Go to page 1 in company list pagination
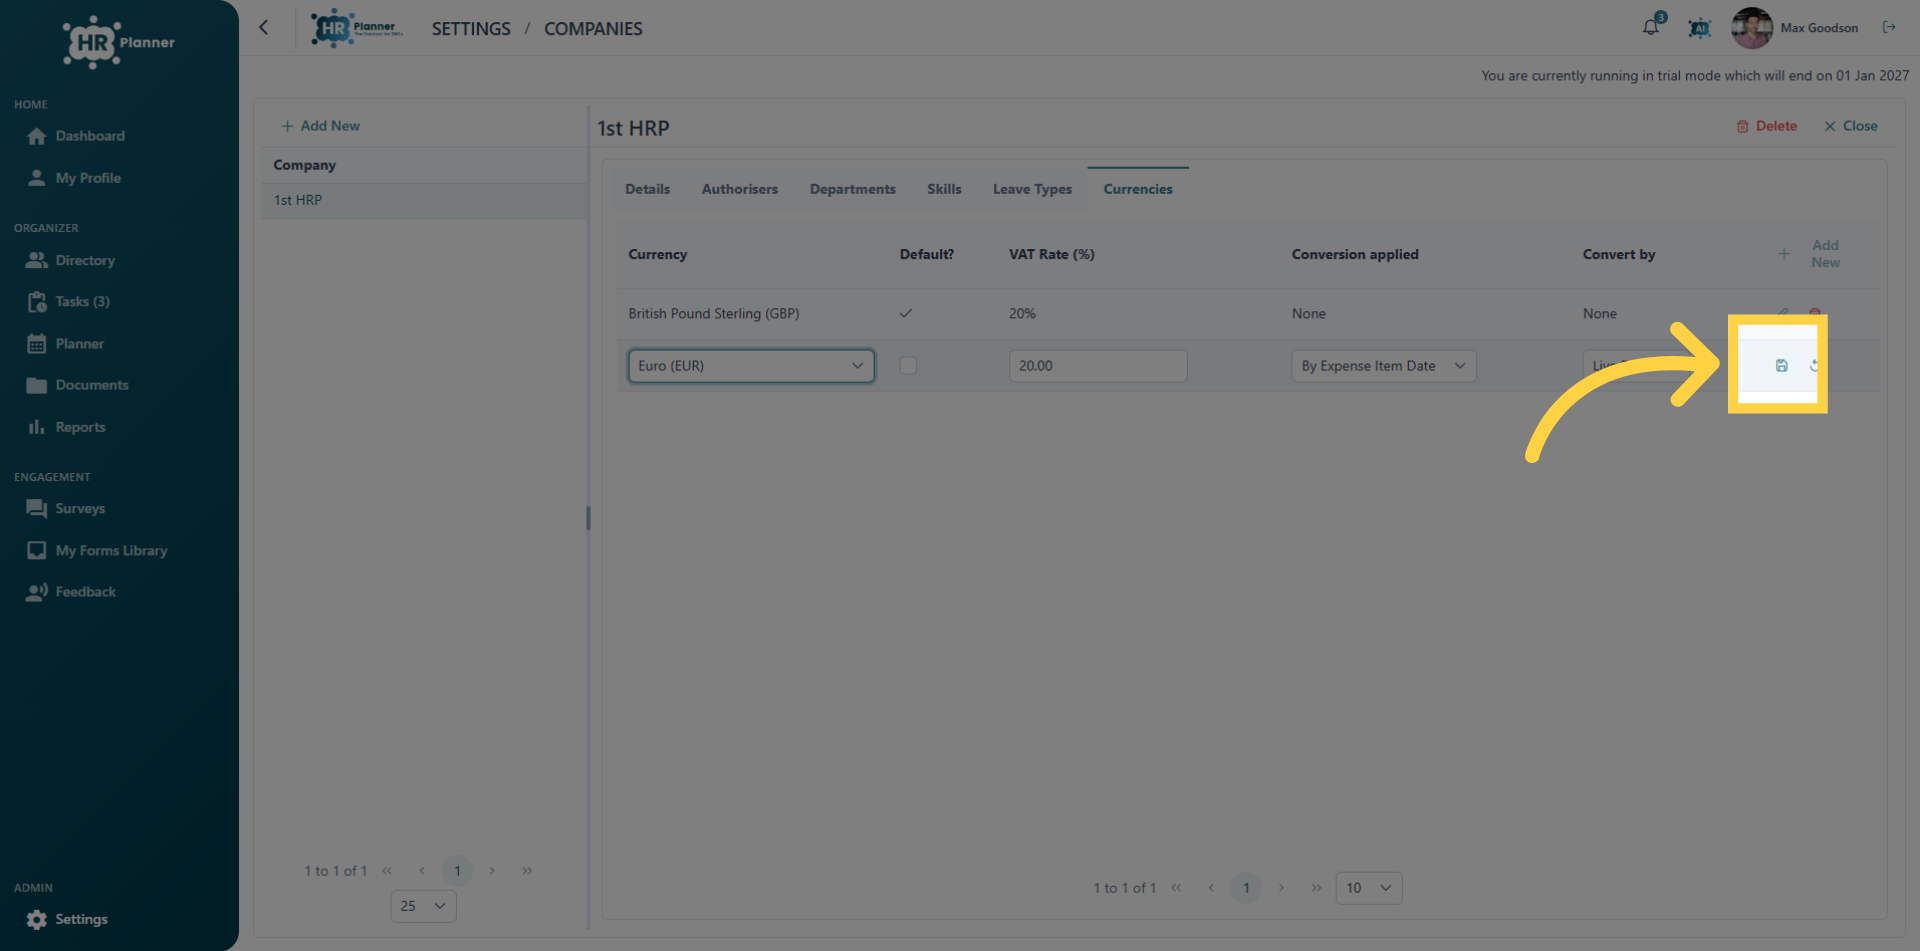The width and height of the screenshot is (1920, 951). [x=457, y=871]
